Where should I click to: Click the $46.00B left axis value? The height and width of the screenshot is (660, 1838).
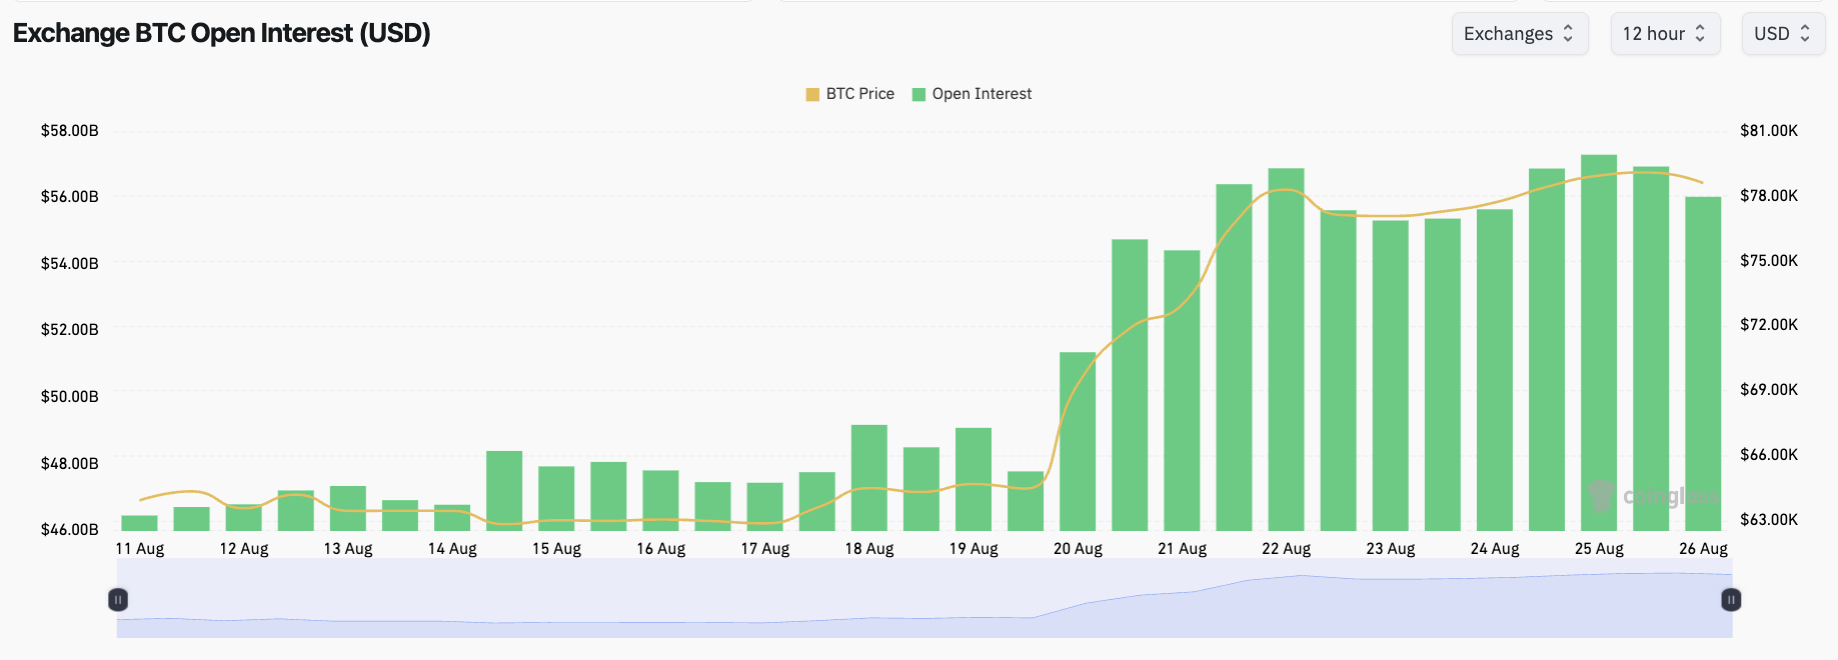click(70, 529)
